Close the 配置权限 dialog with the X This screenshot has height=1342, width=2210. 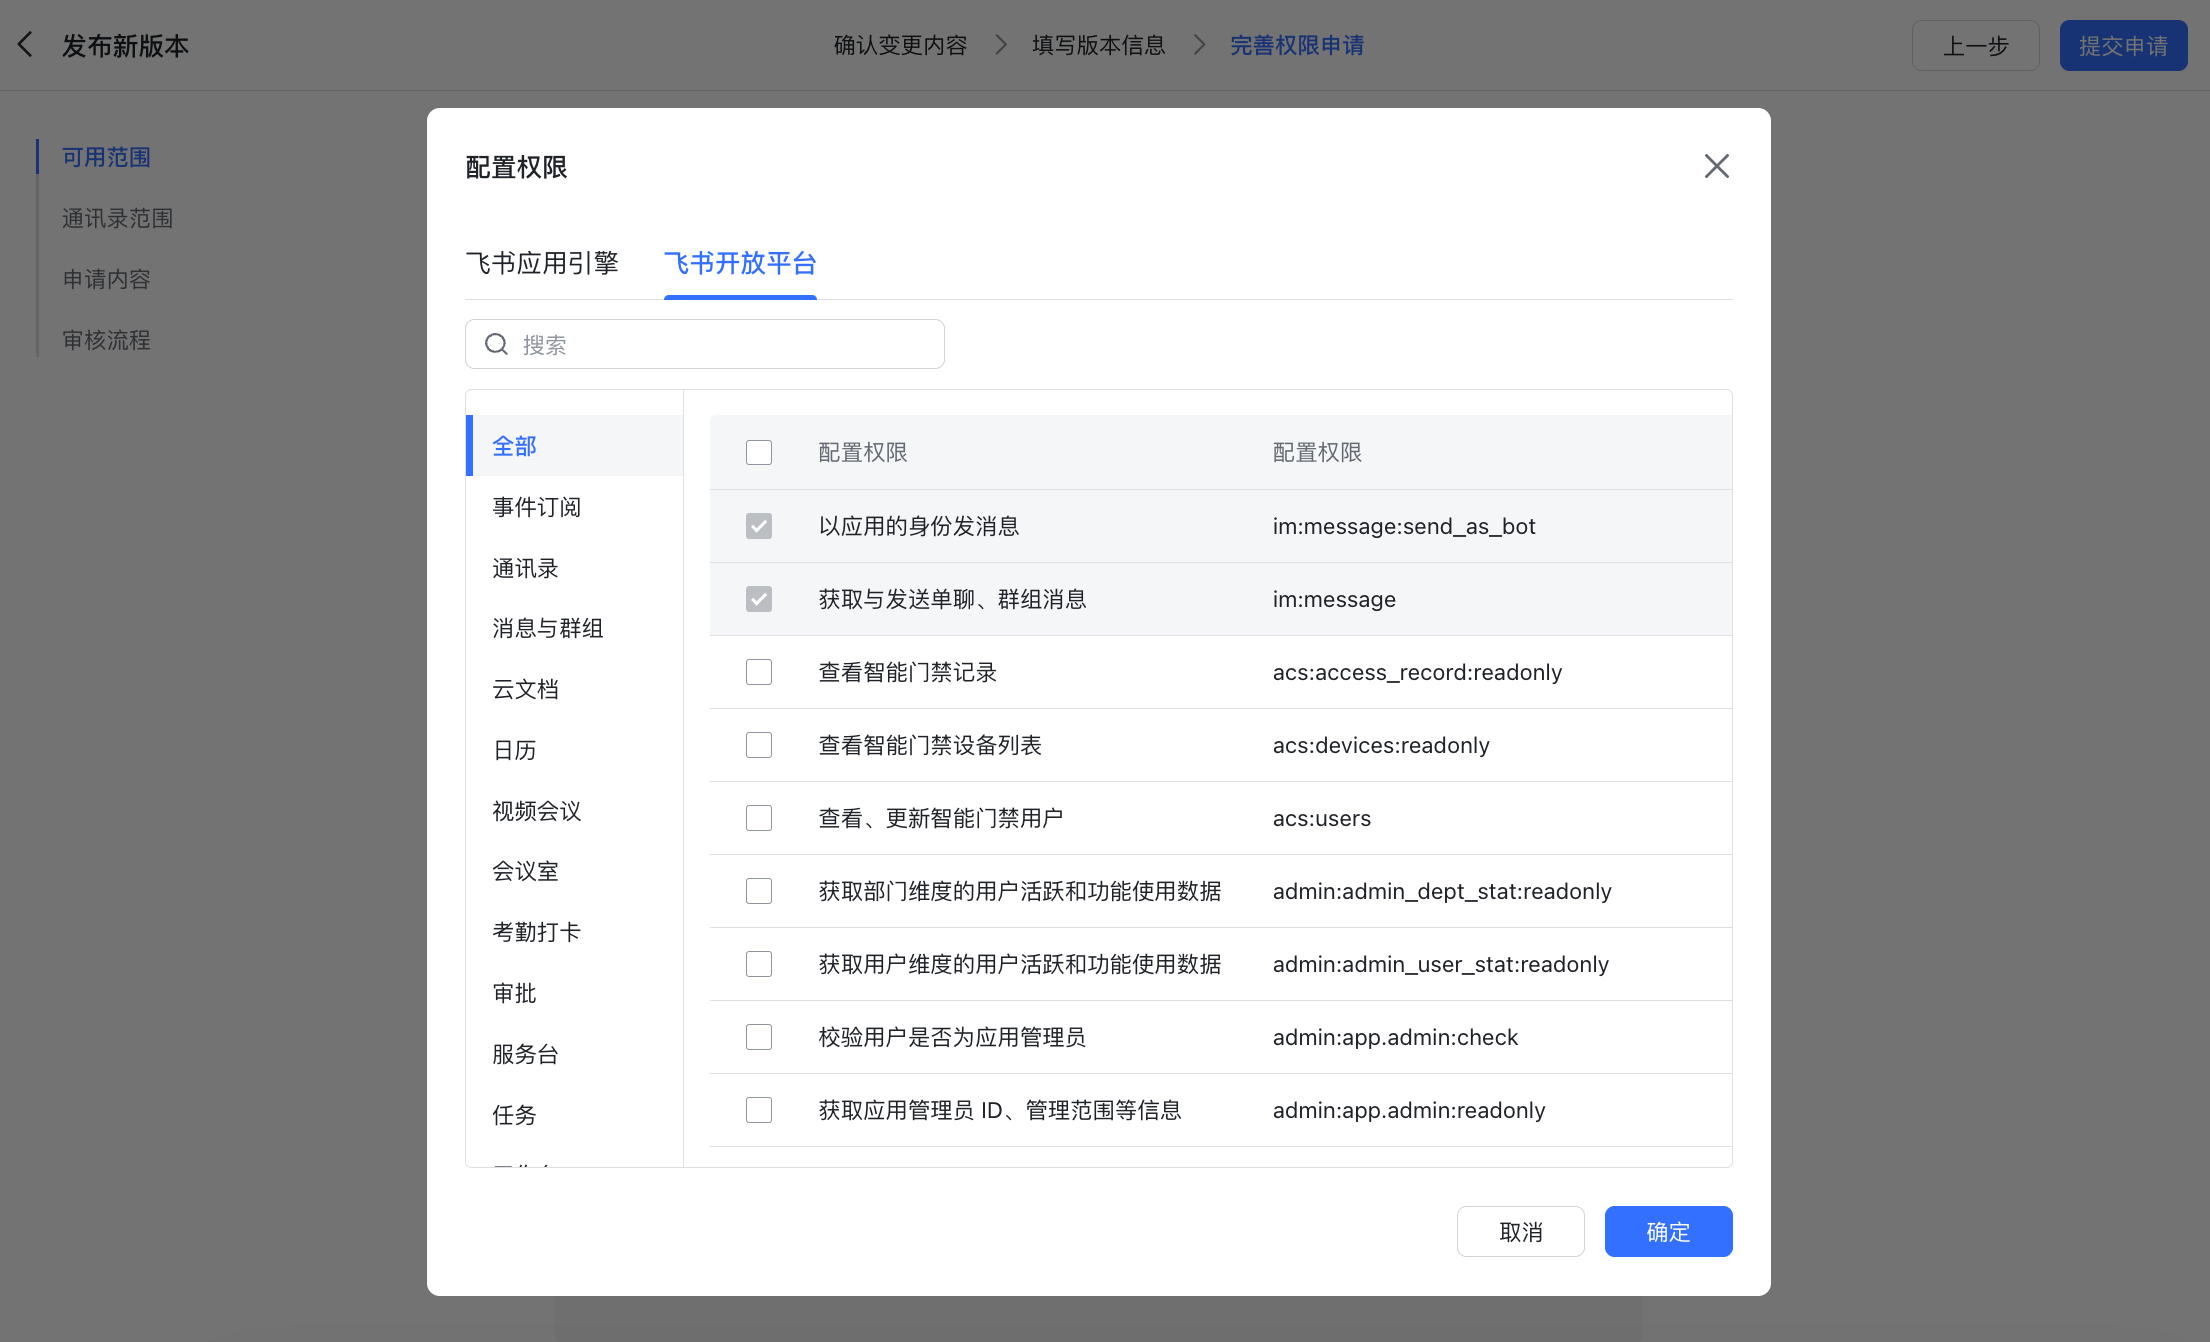coord(1716,166)
